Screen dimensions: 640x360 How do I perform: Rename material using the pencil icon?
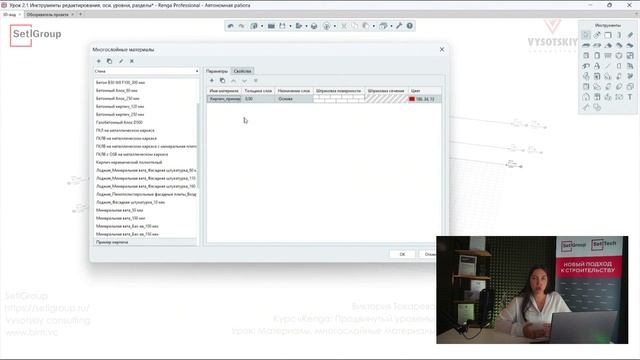pyautogui.click(x=121, y=61)
